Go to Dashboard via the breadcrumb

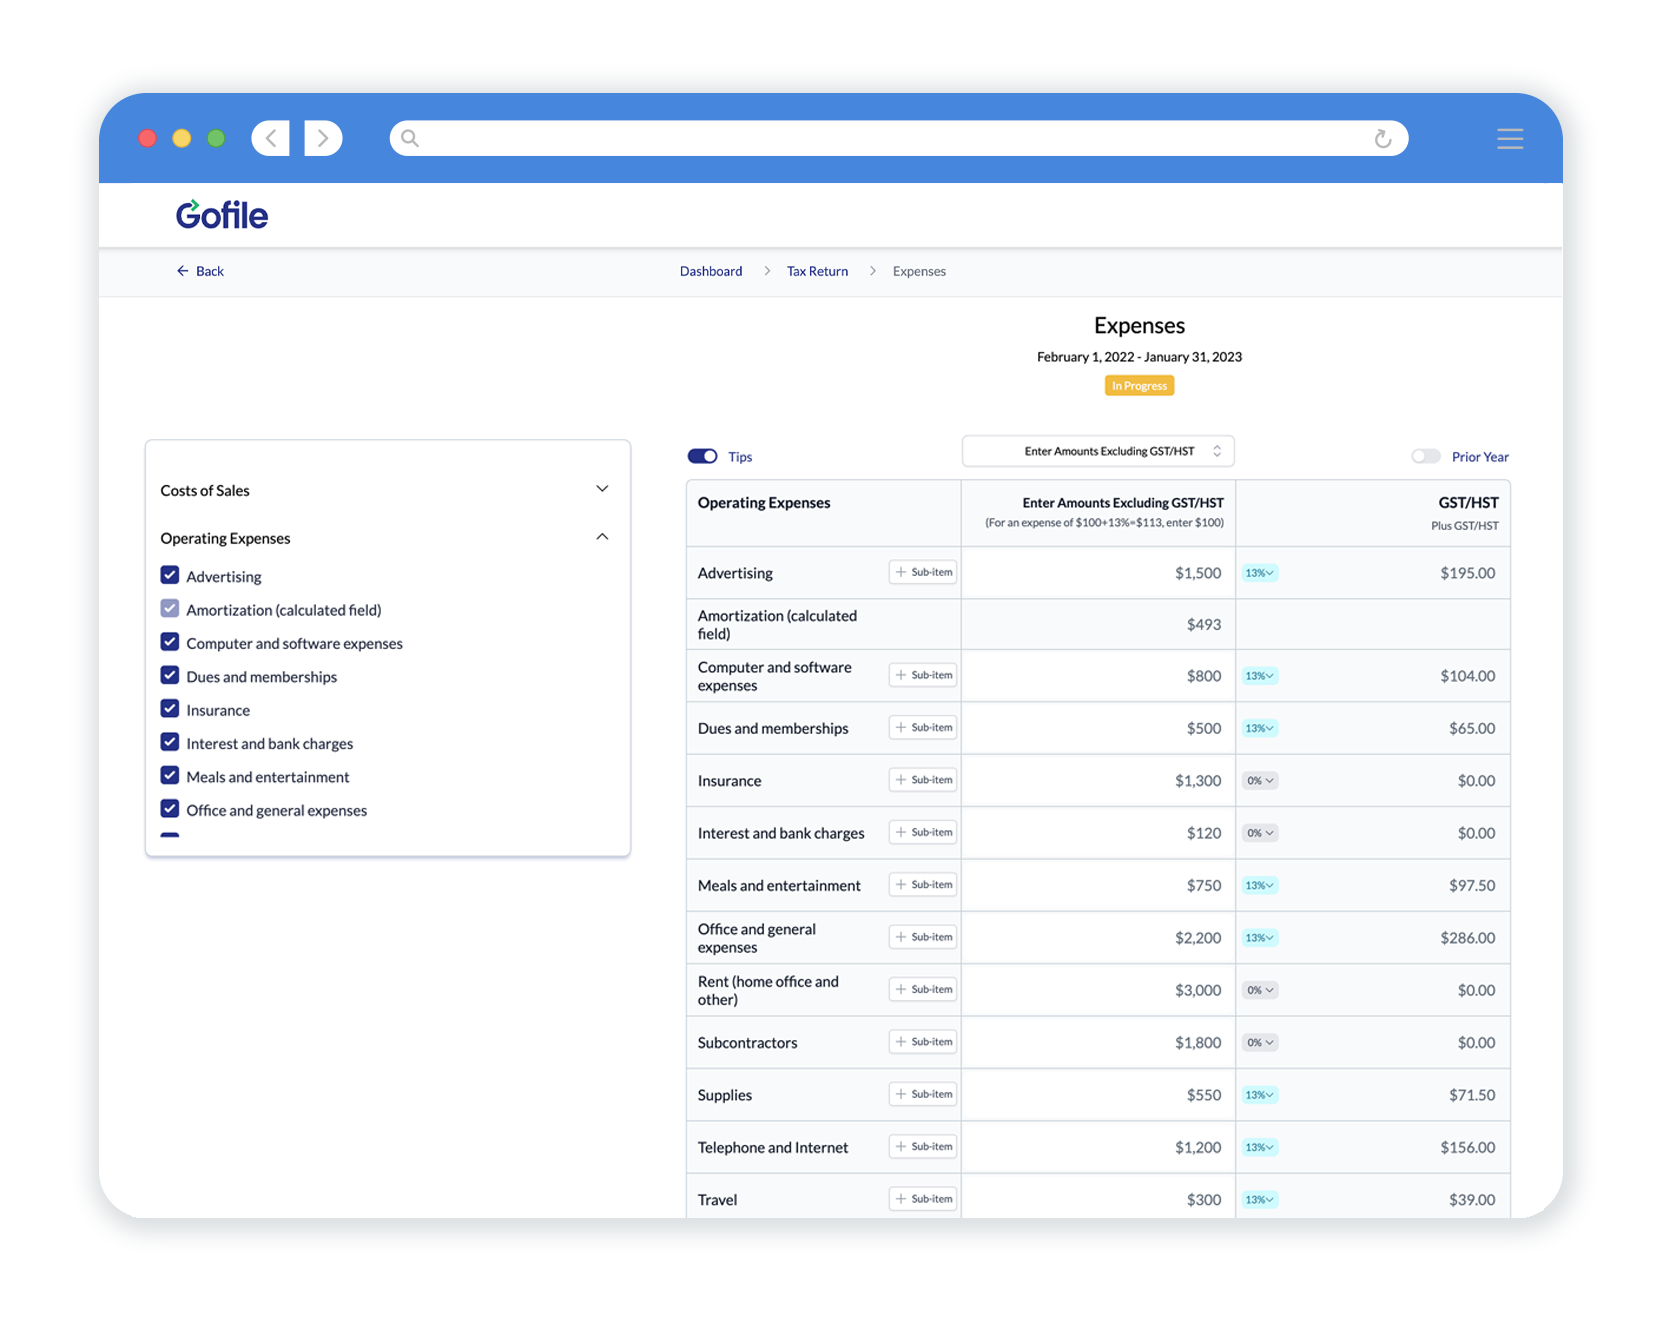(x=710, y=270)
